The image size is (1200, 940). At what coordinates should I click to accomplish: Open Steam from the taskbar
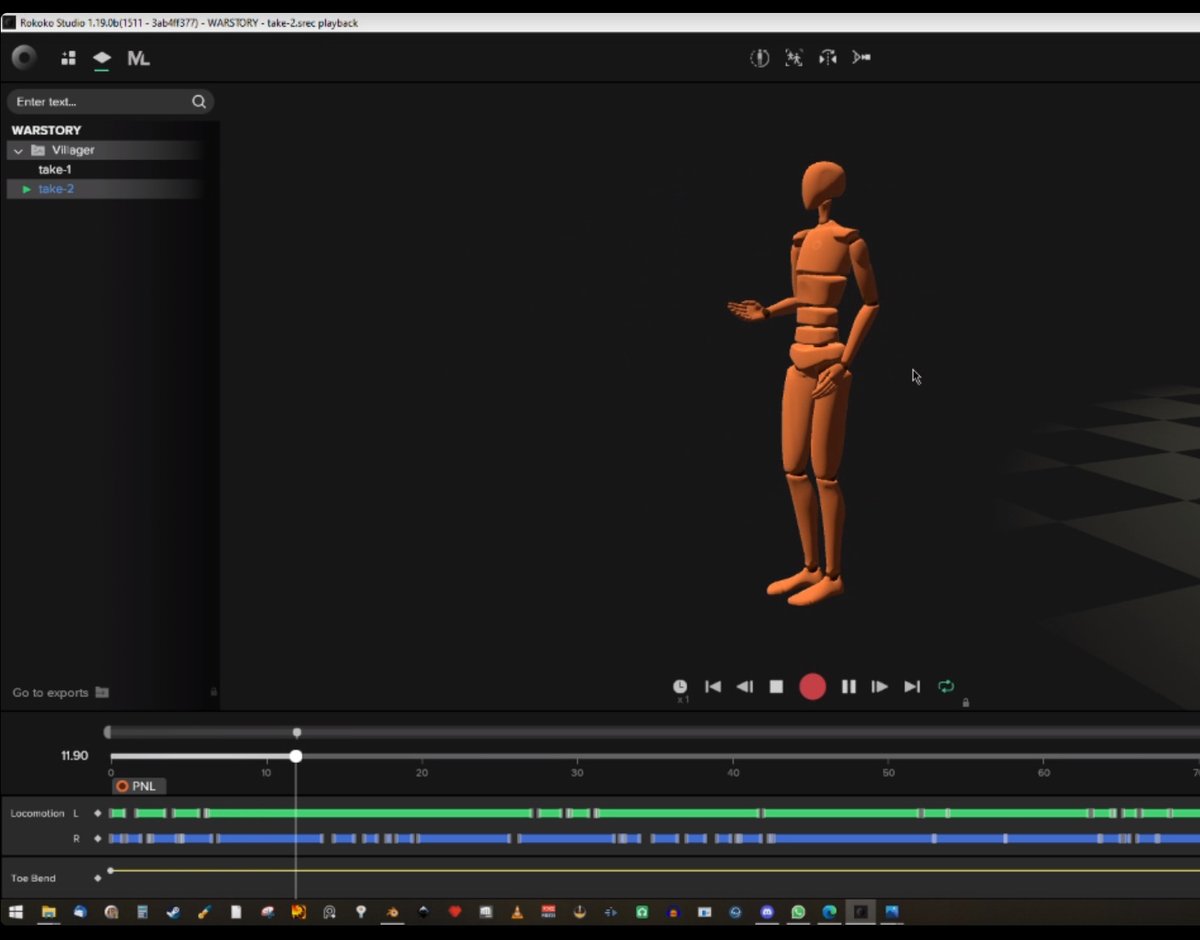pyautogui.click(x=173, y=912)
